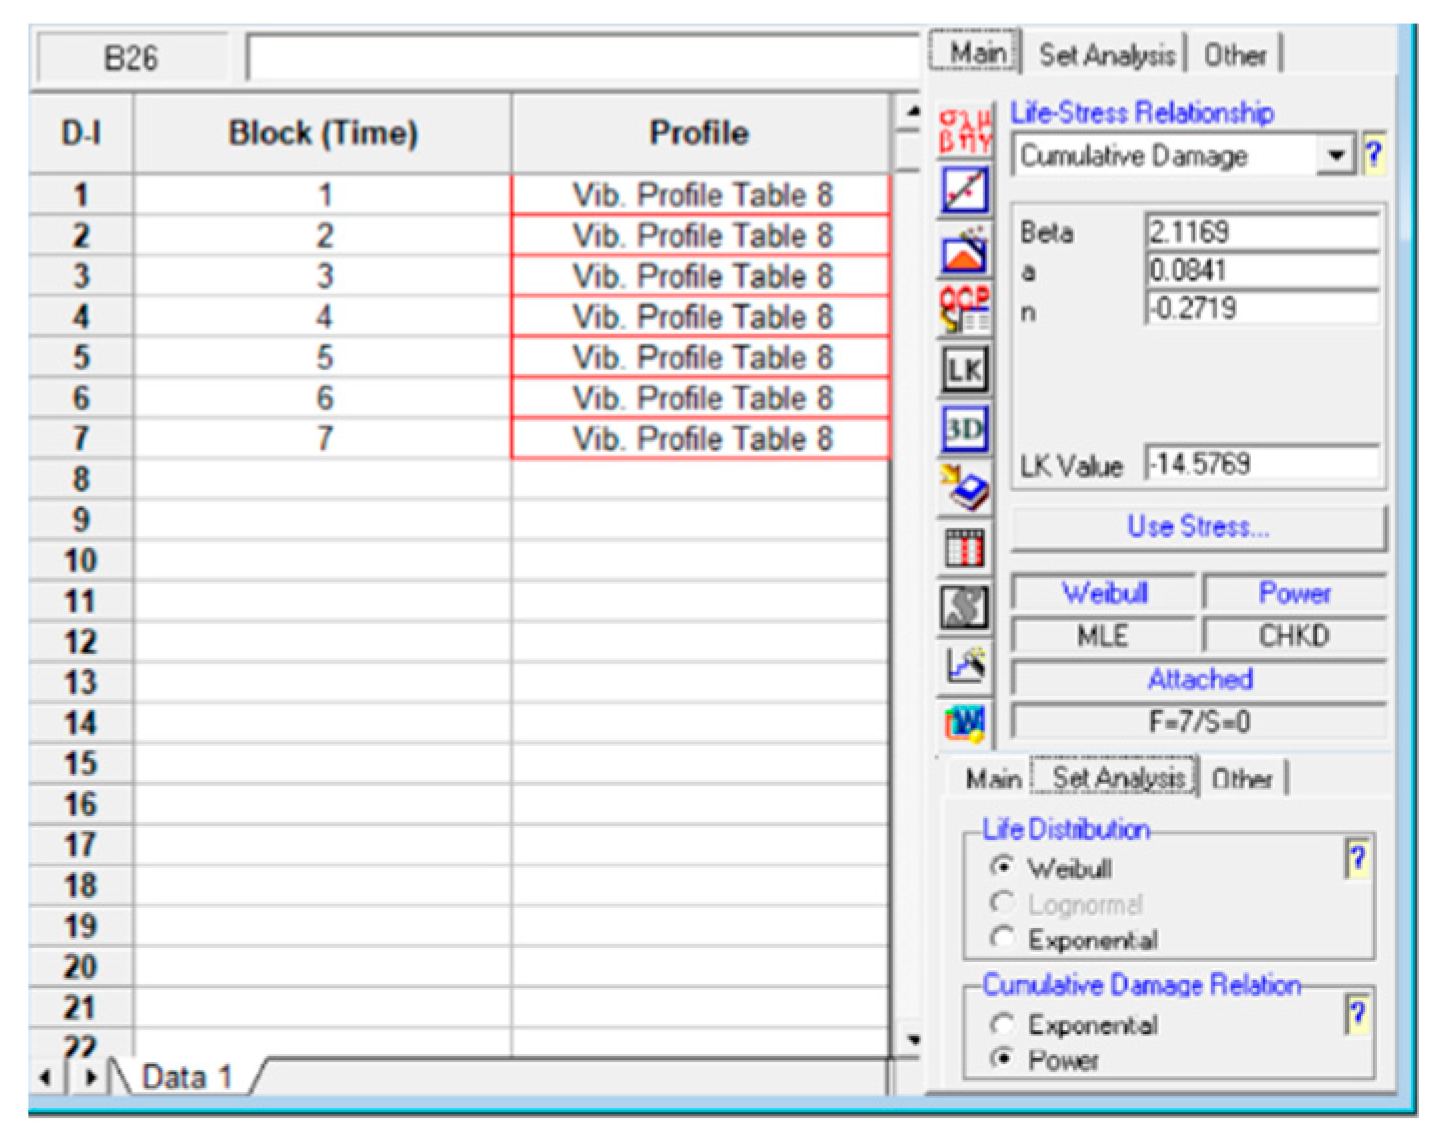This screenshot has width=1443, height=1148.
Task: Click the Beta value input field
Action: tap(1260, 232)
